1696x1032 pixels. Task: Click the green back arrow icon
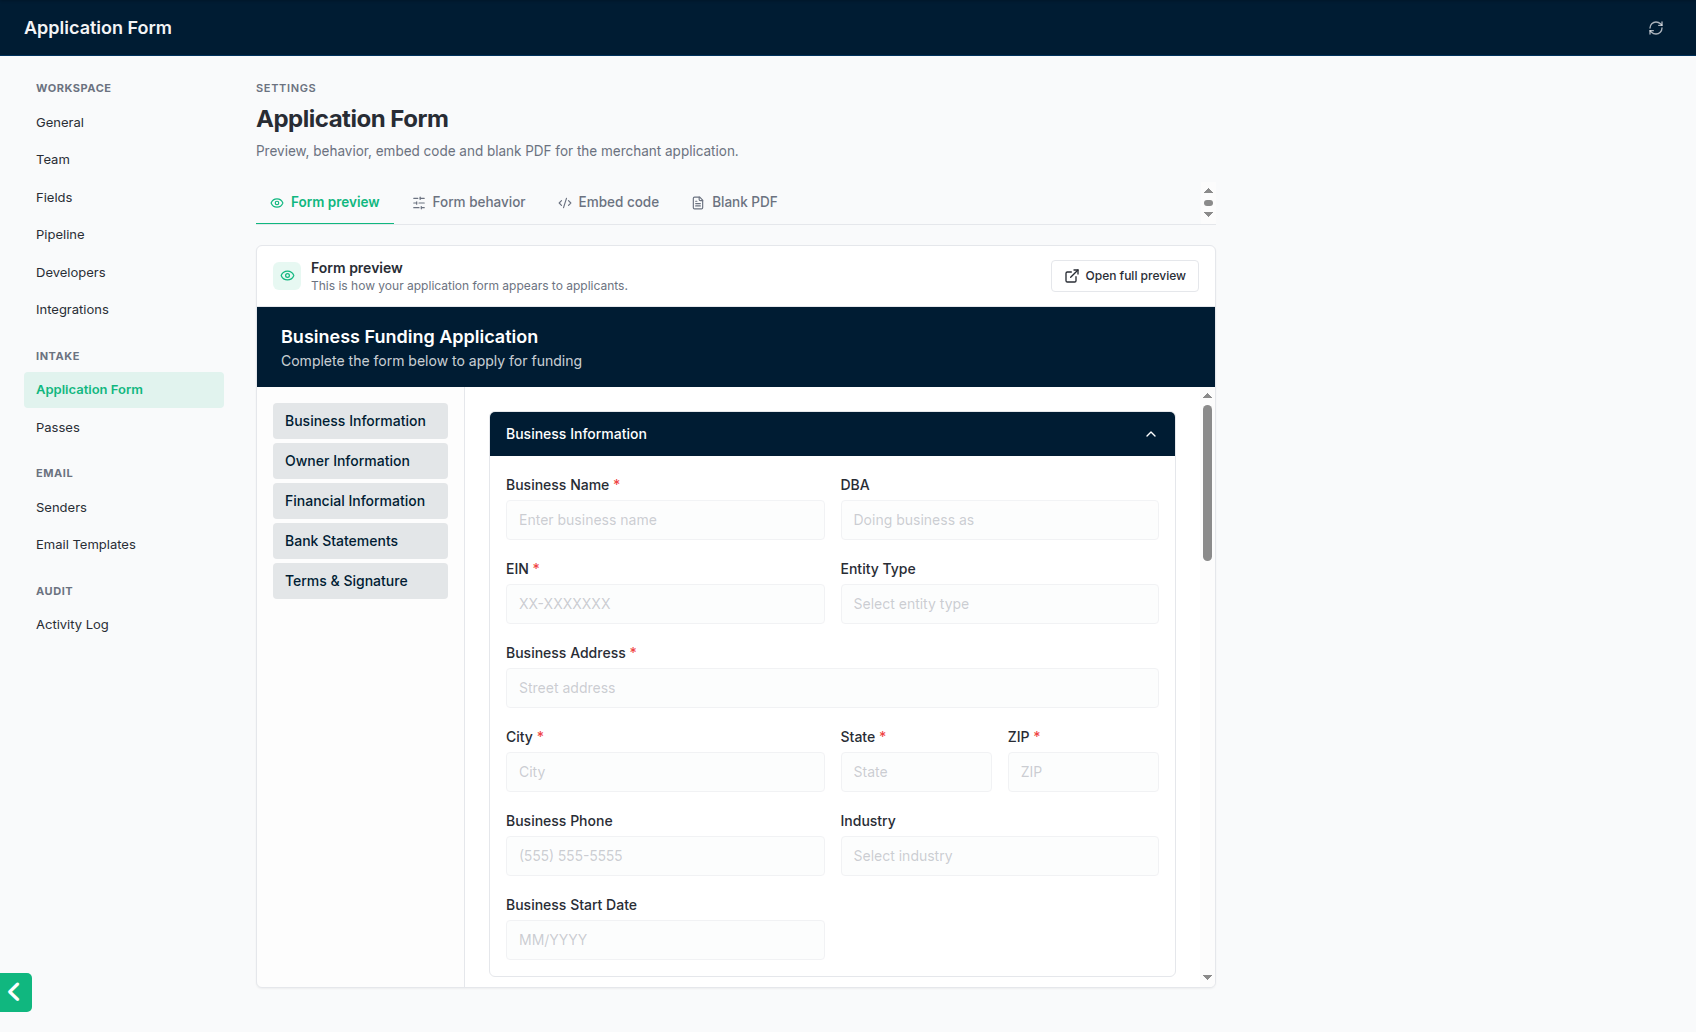click(15, 992)
